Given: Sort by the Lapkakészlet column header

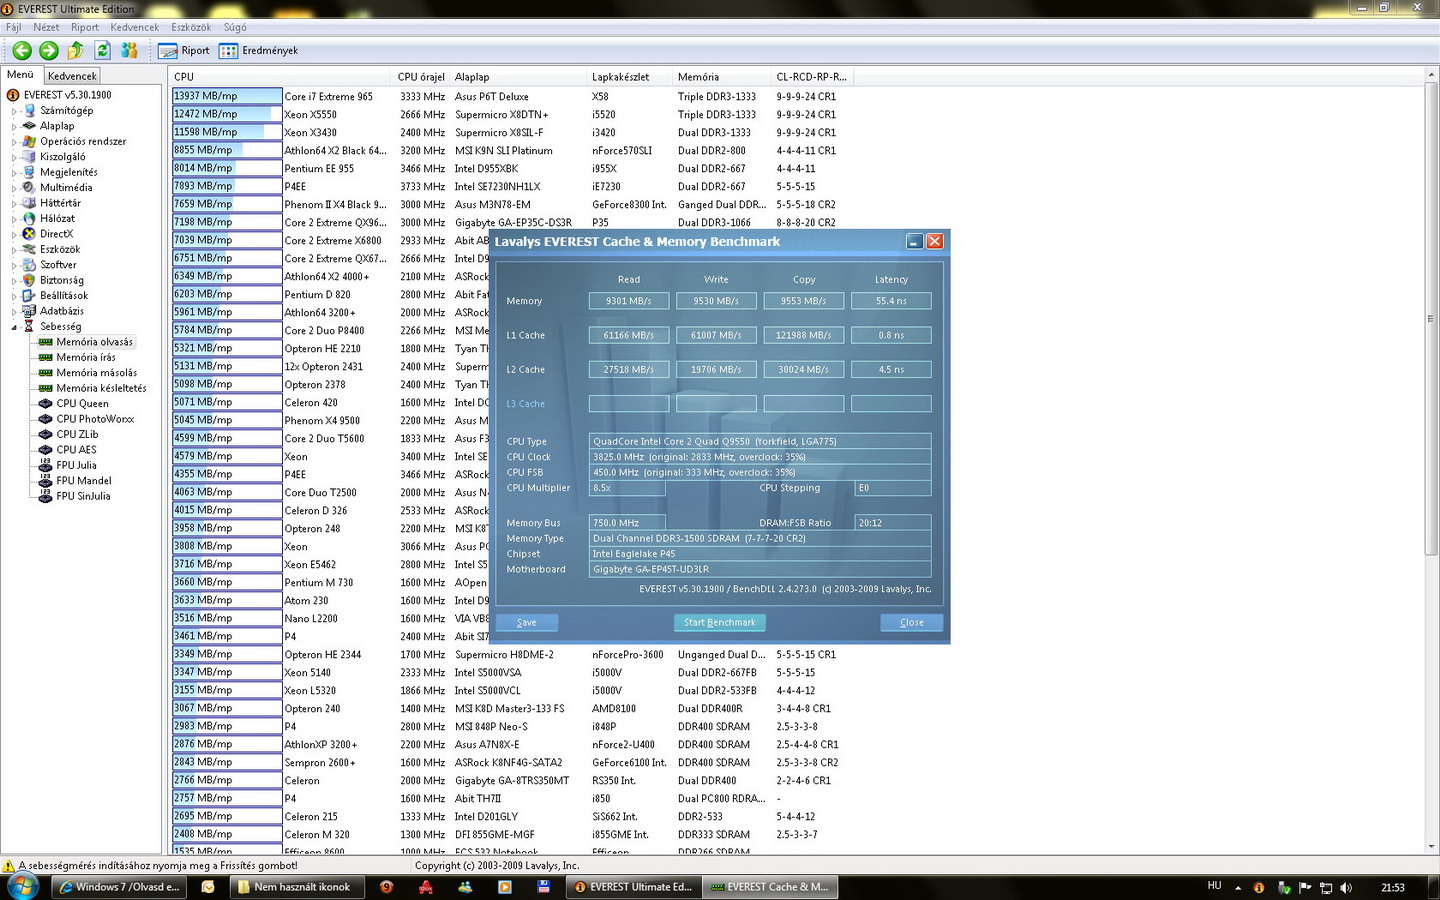Looking at the screenshot, I should 630,77.
